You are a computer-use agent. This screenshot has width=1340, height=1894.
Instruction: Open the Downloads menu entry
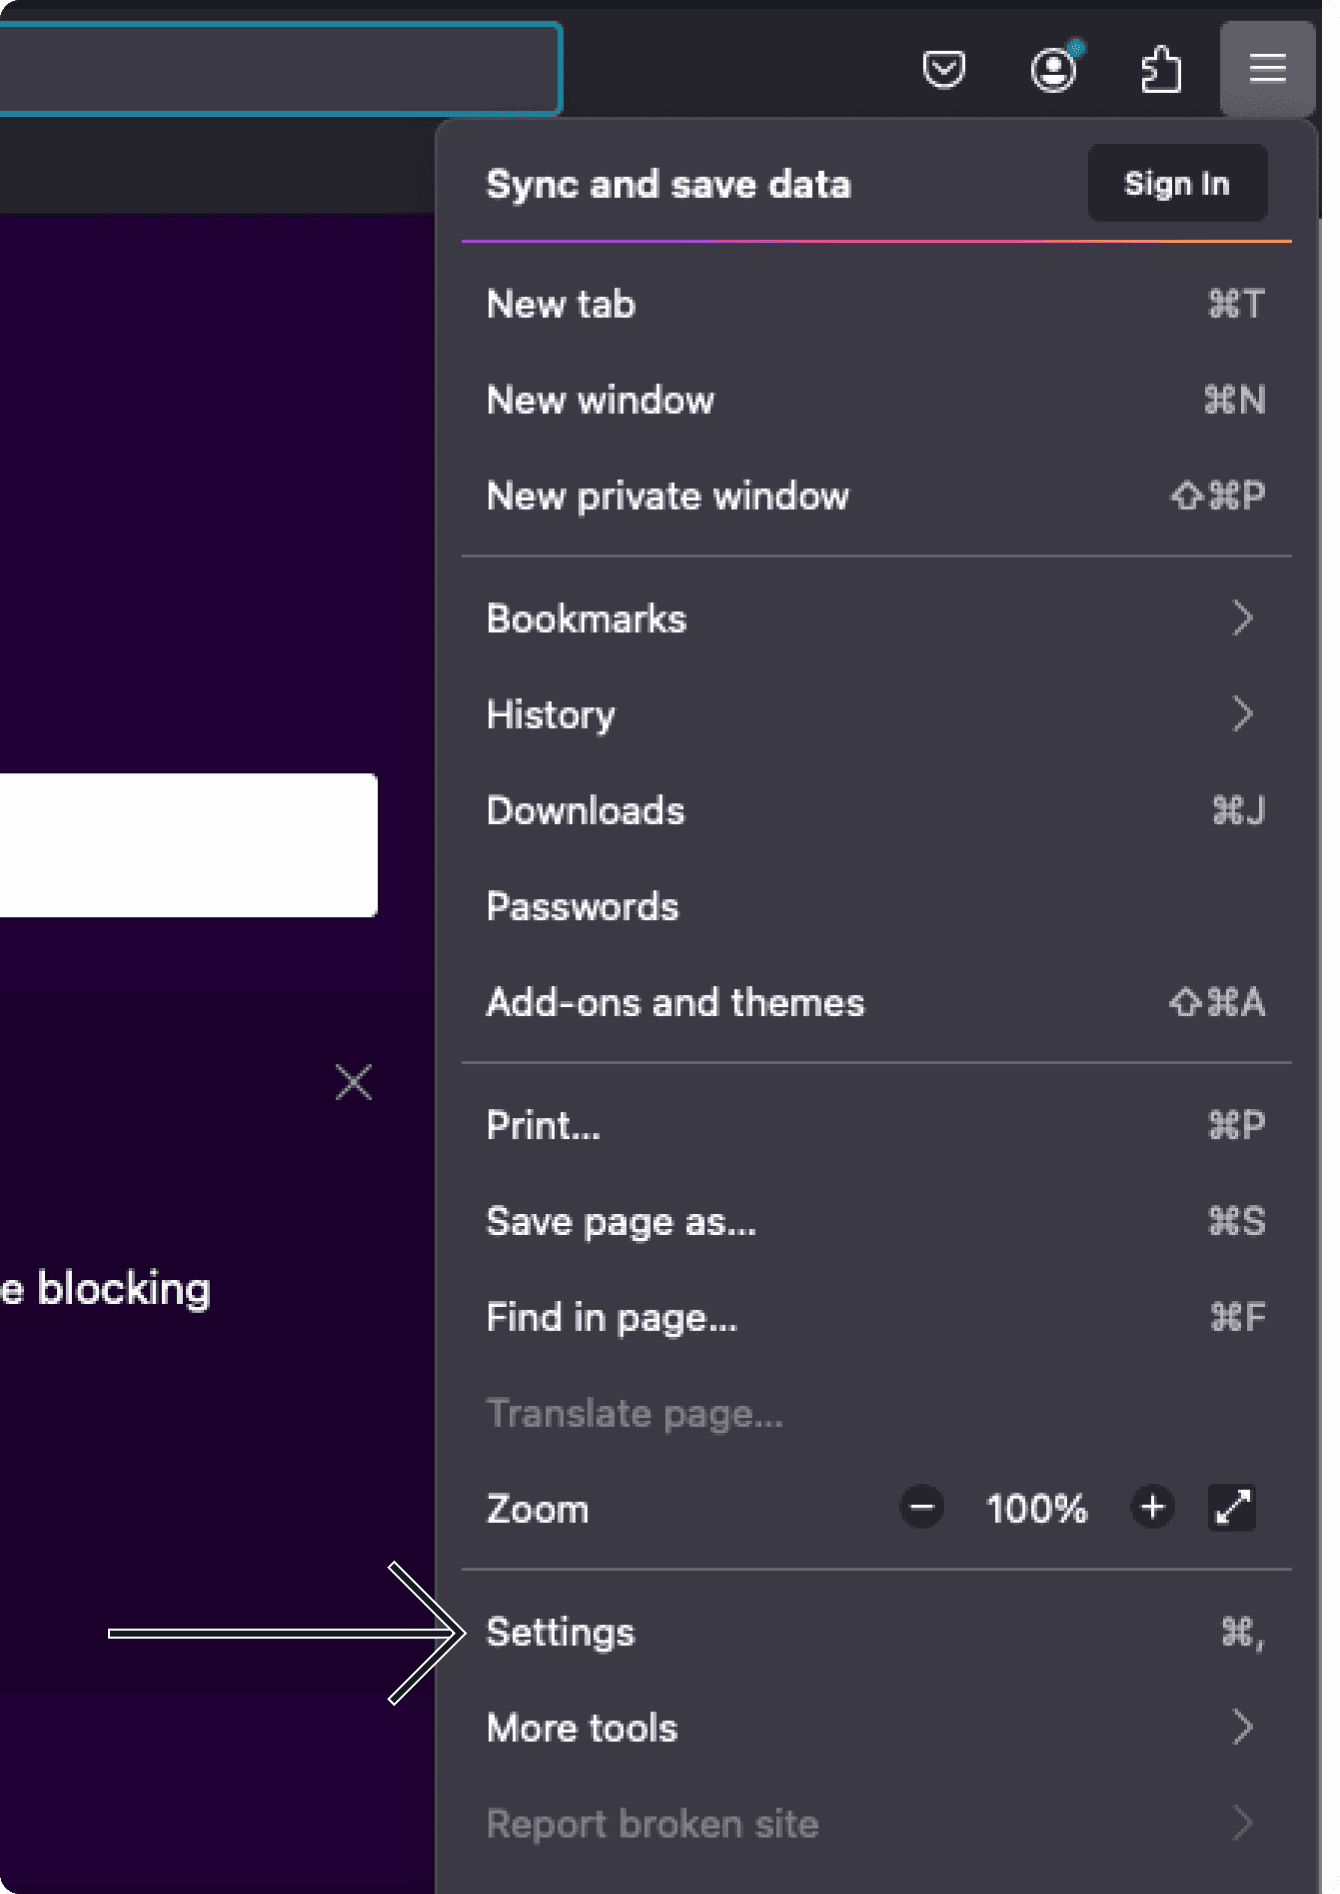[875, 811]
